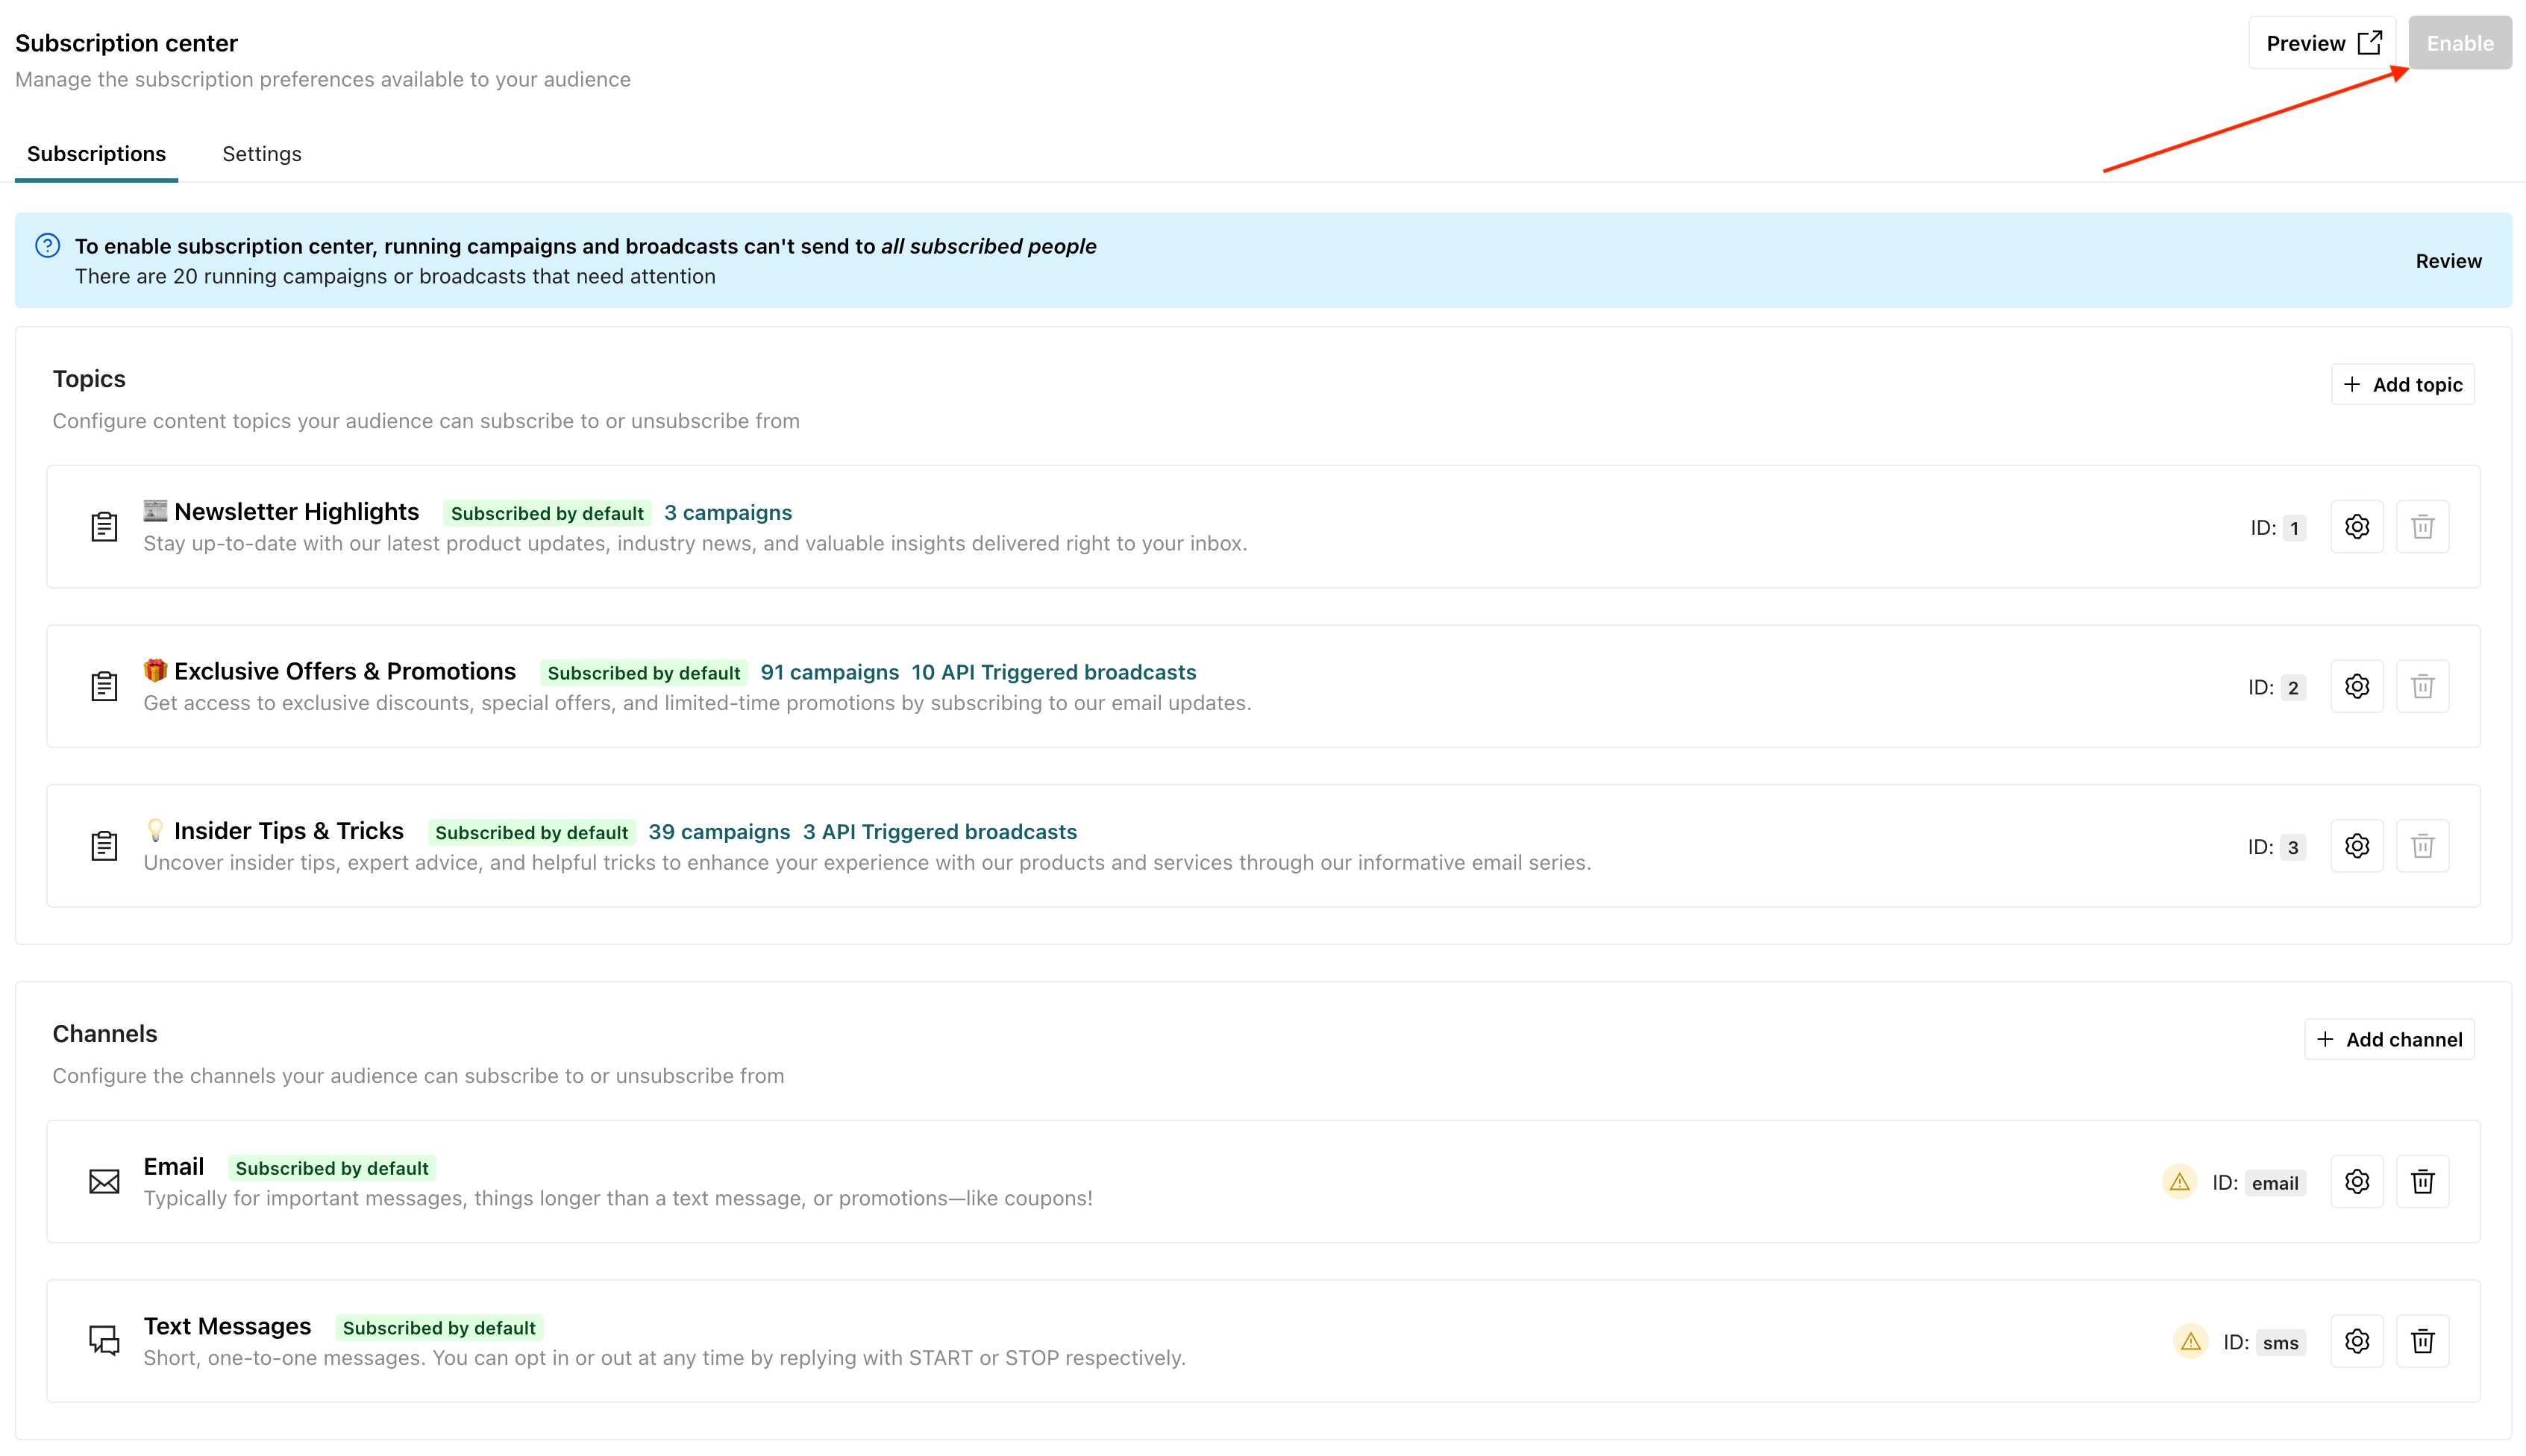Screen dimensions: 2526x1456
Task: Open the 91 campaigns link
Action: pyautogui.click(x=829, y=672)
